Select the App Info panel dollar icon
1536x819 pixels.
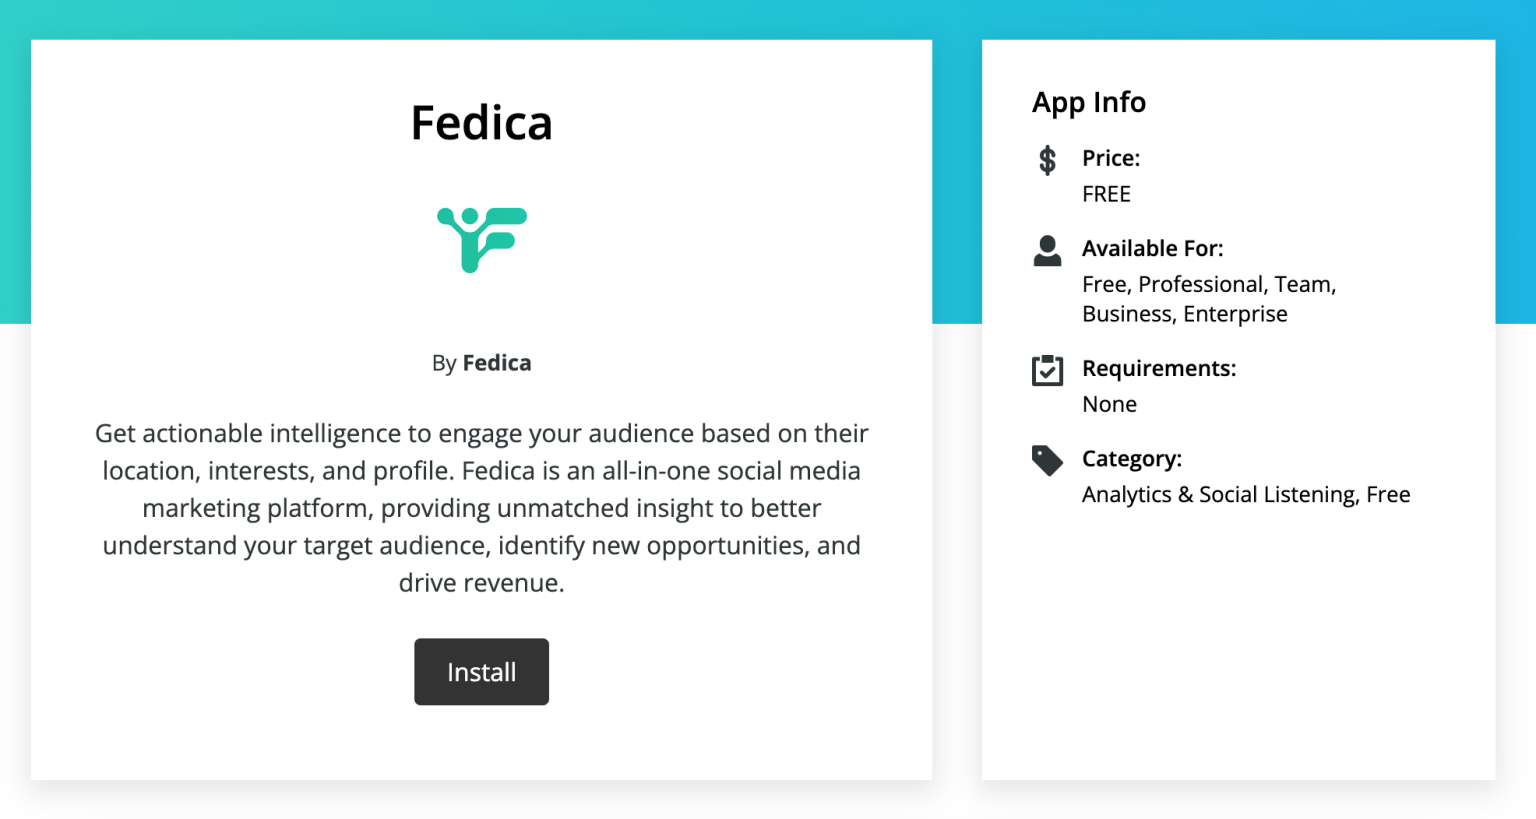coord(1046,159)
